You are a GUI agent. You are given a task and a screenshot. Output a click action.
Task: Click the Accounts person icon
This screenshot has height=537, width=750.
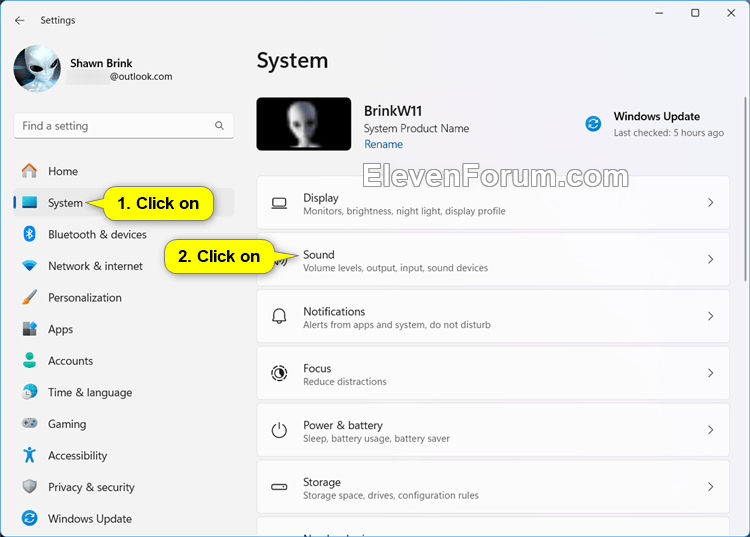pyautogui.click(x=29, y=361)
